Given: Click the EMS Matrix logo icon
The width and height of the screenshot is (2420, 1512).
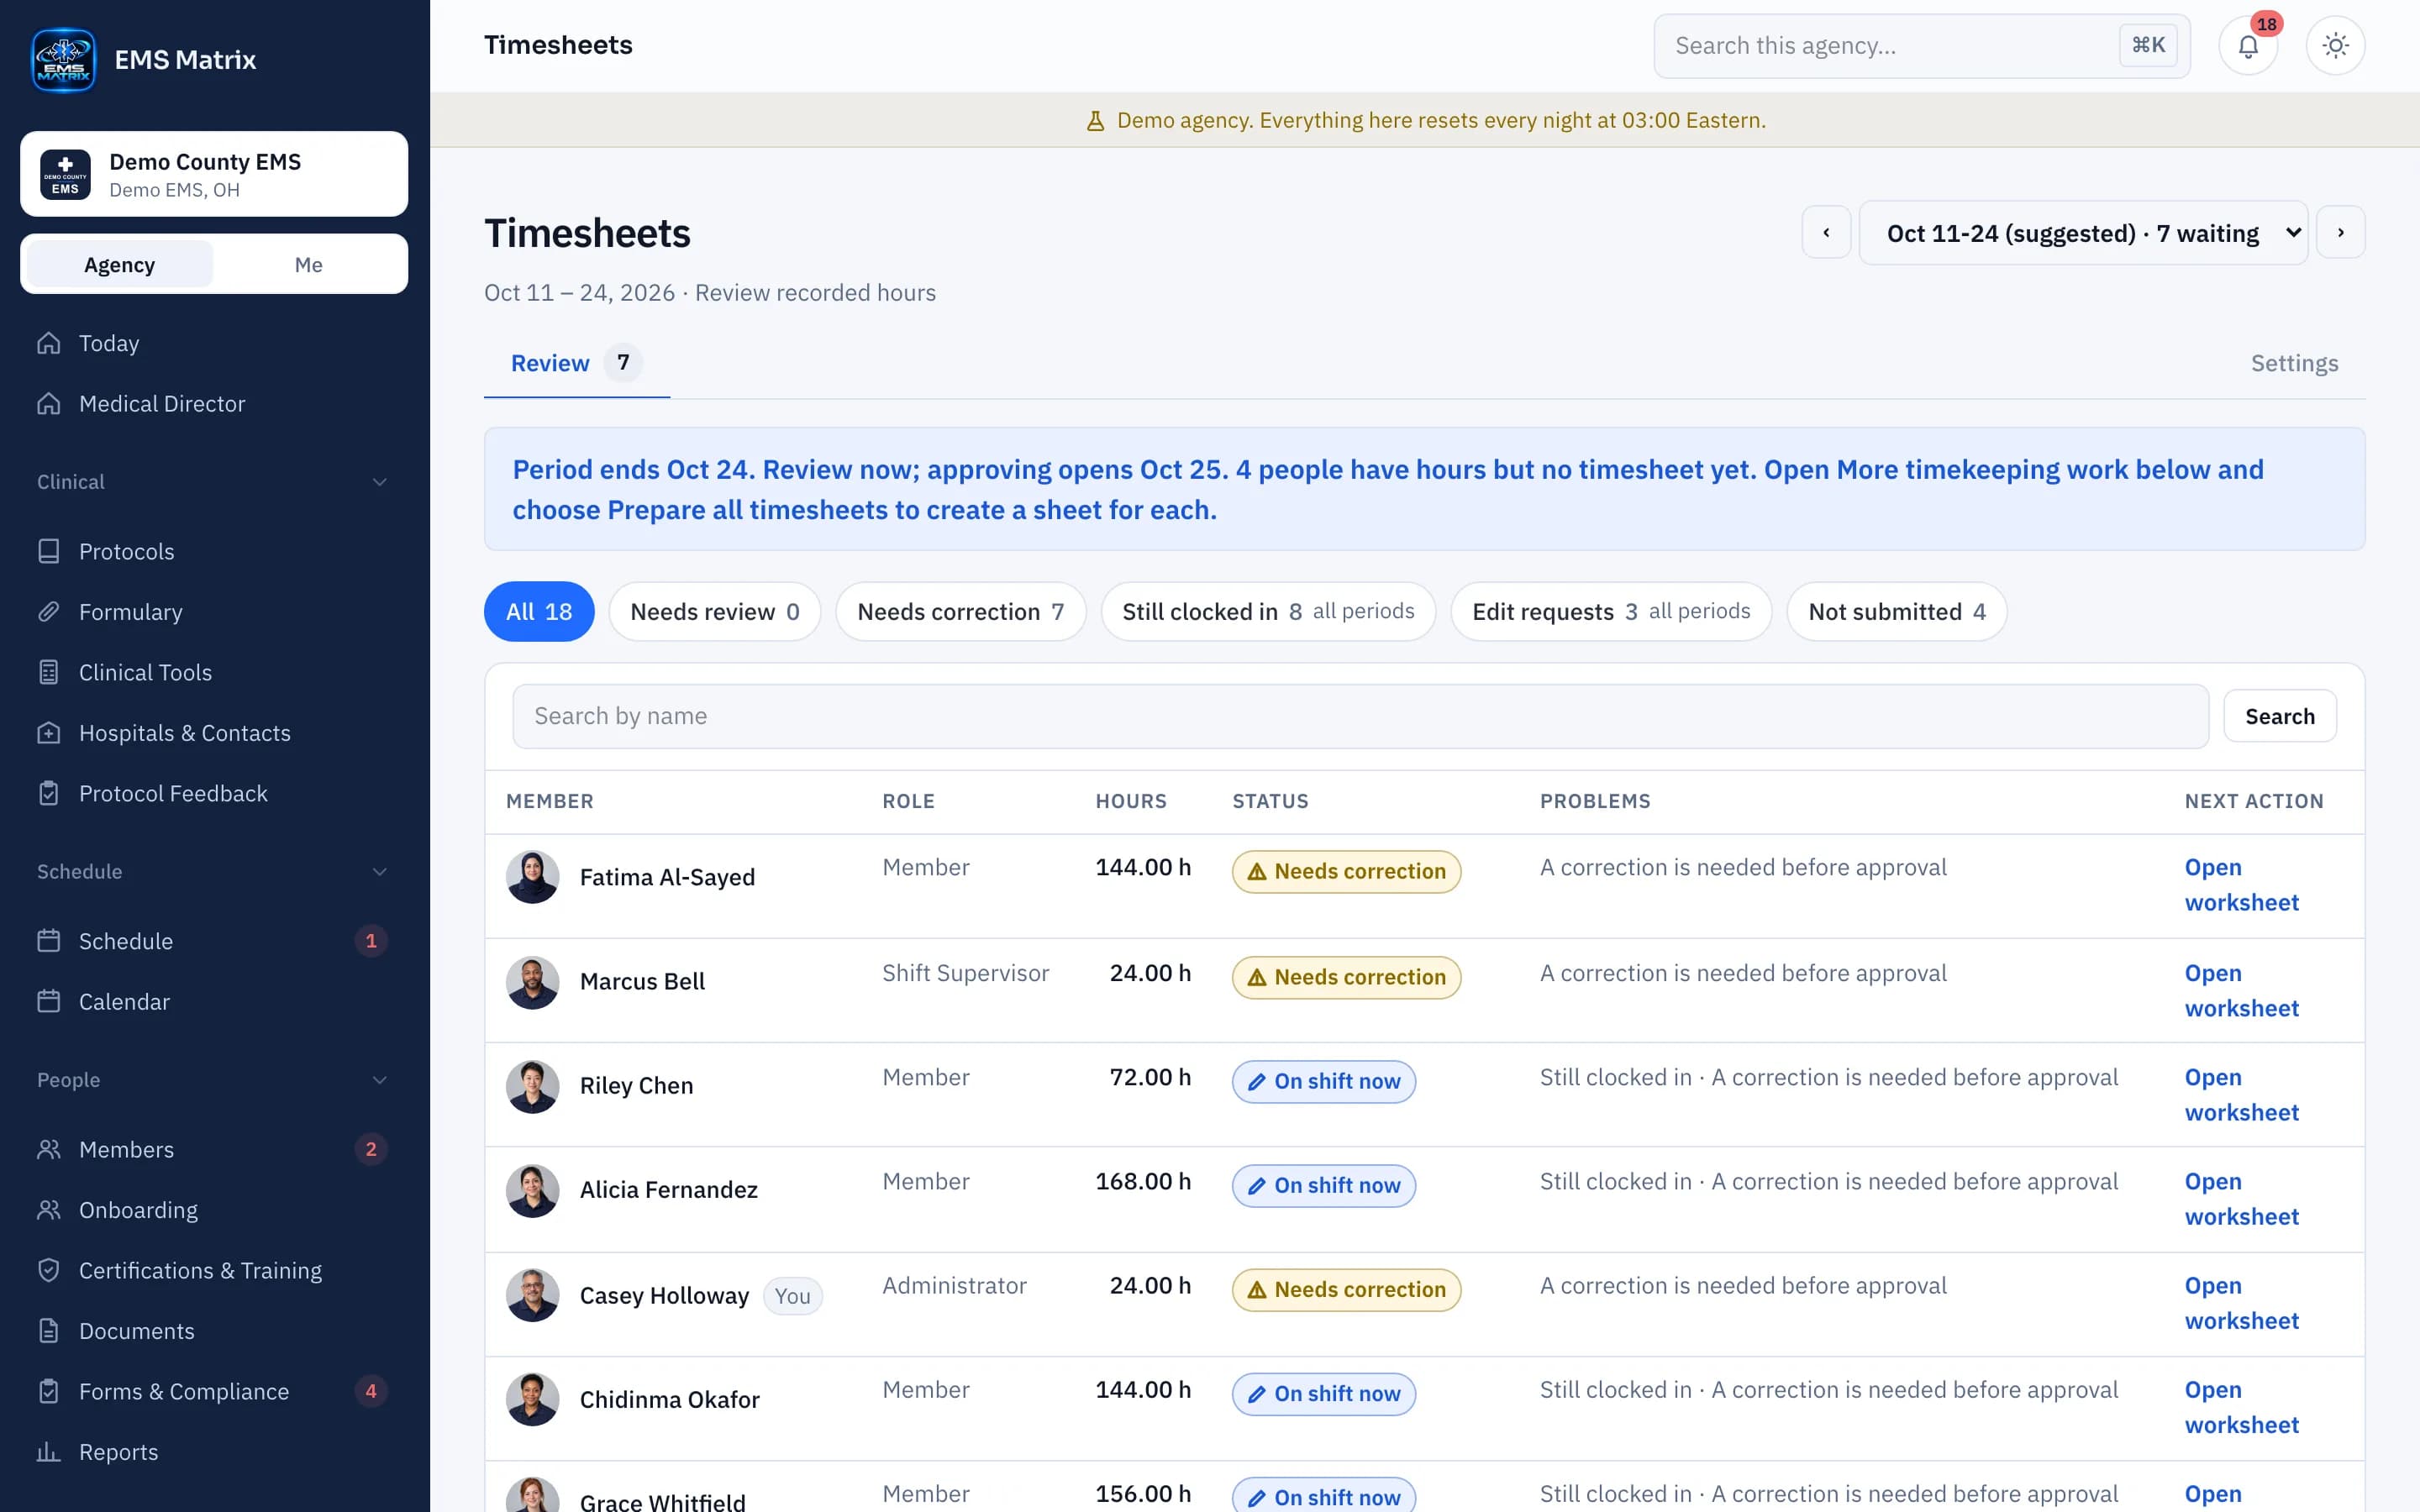Looking at the screenshot, I should [64, 60].
